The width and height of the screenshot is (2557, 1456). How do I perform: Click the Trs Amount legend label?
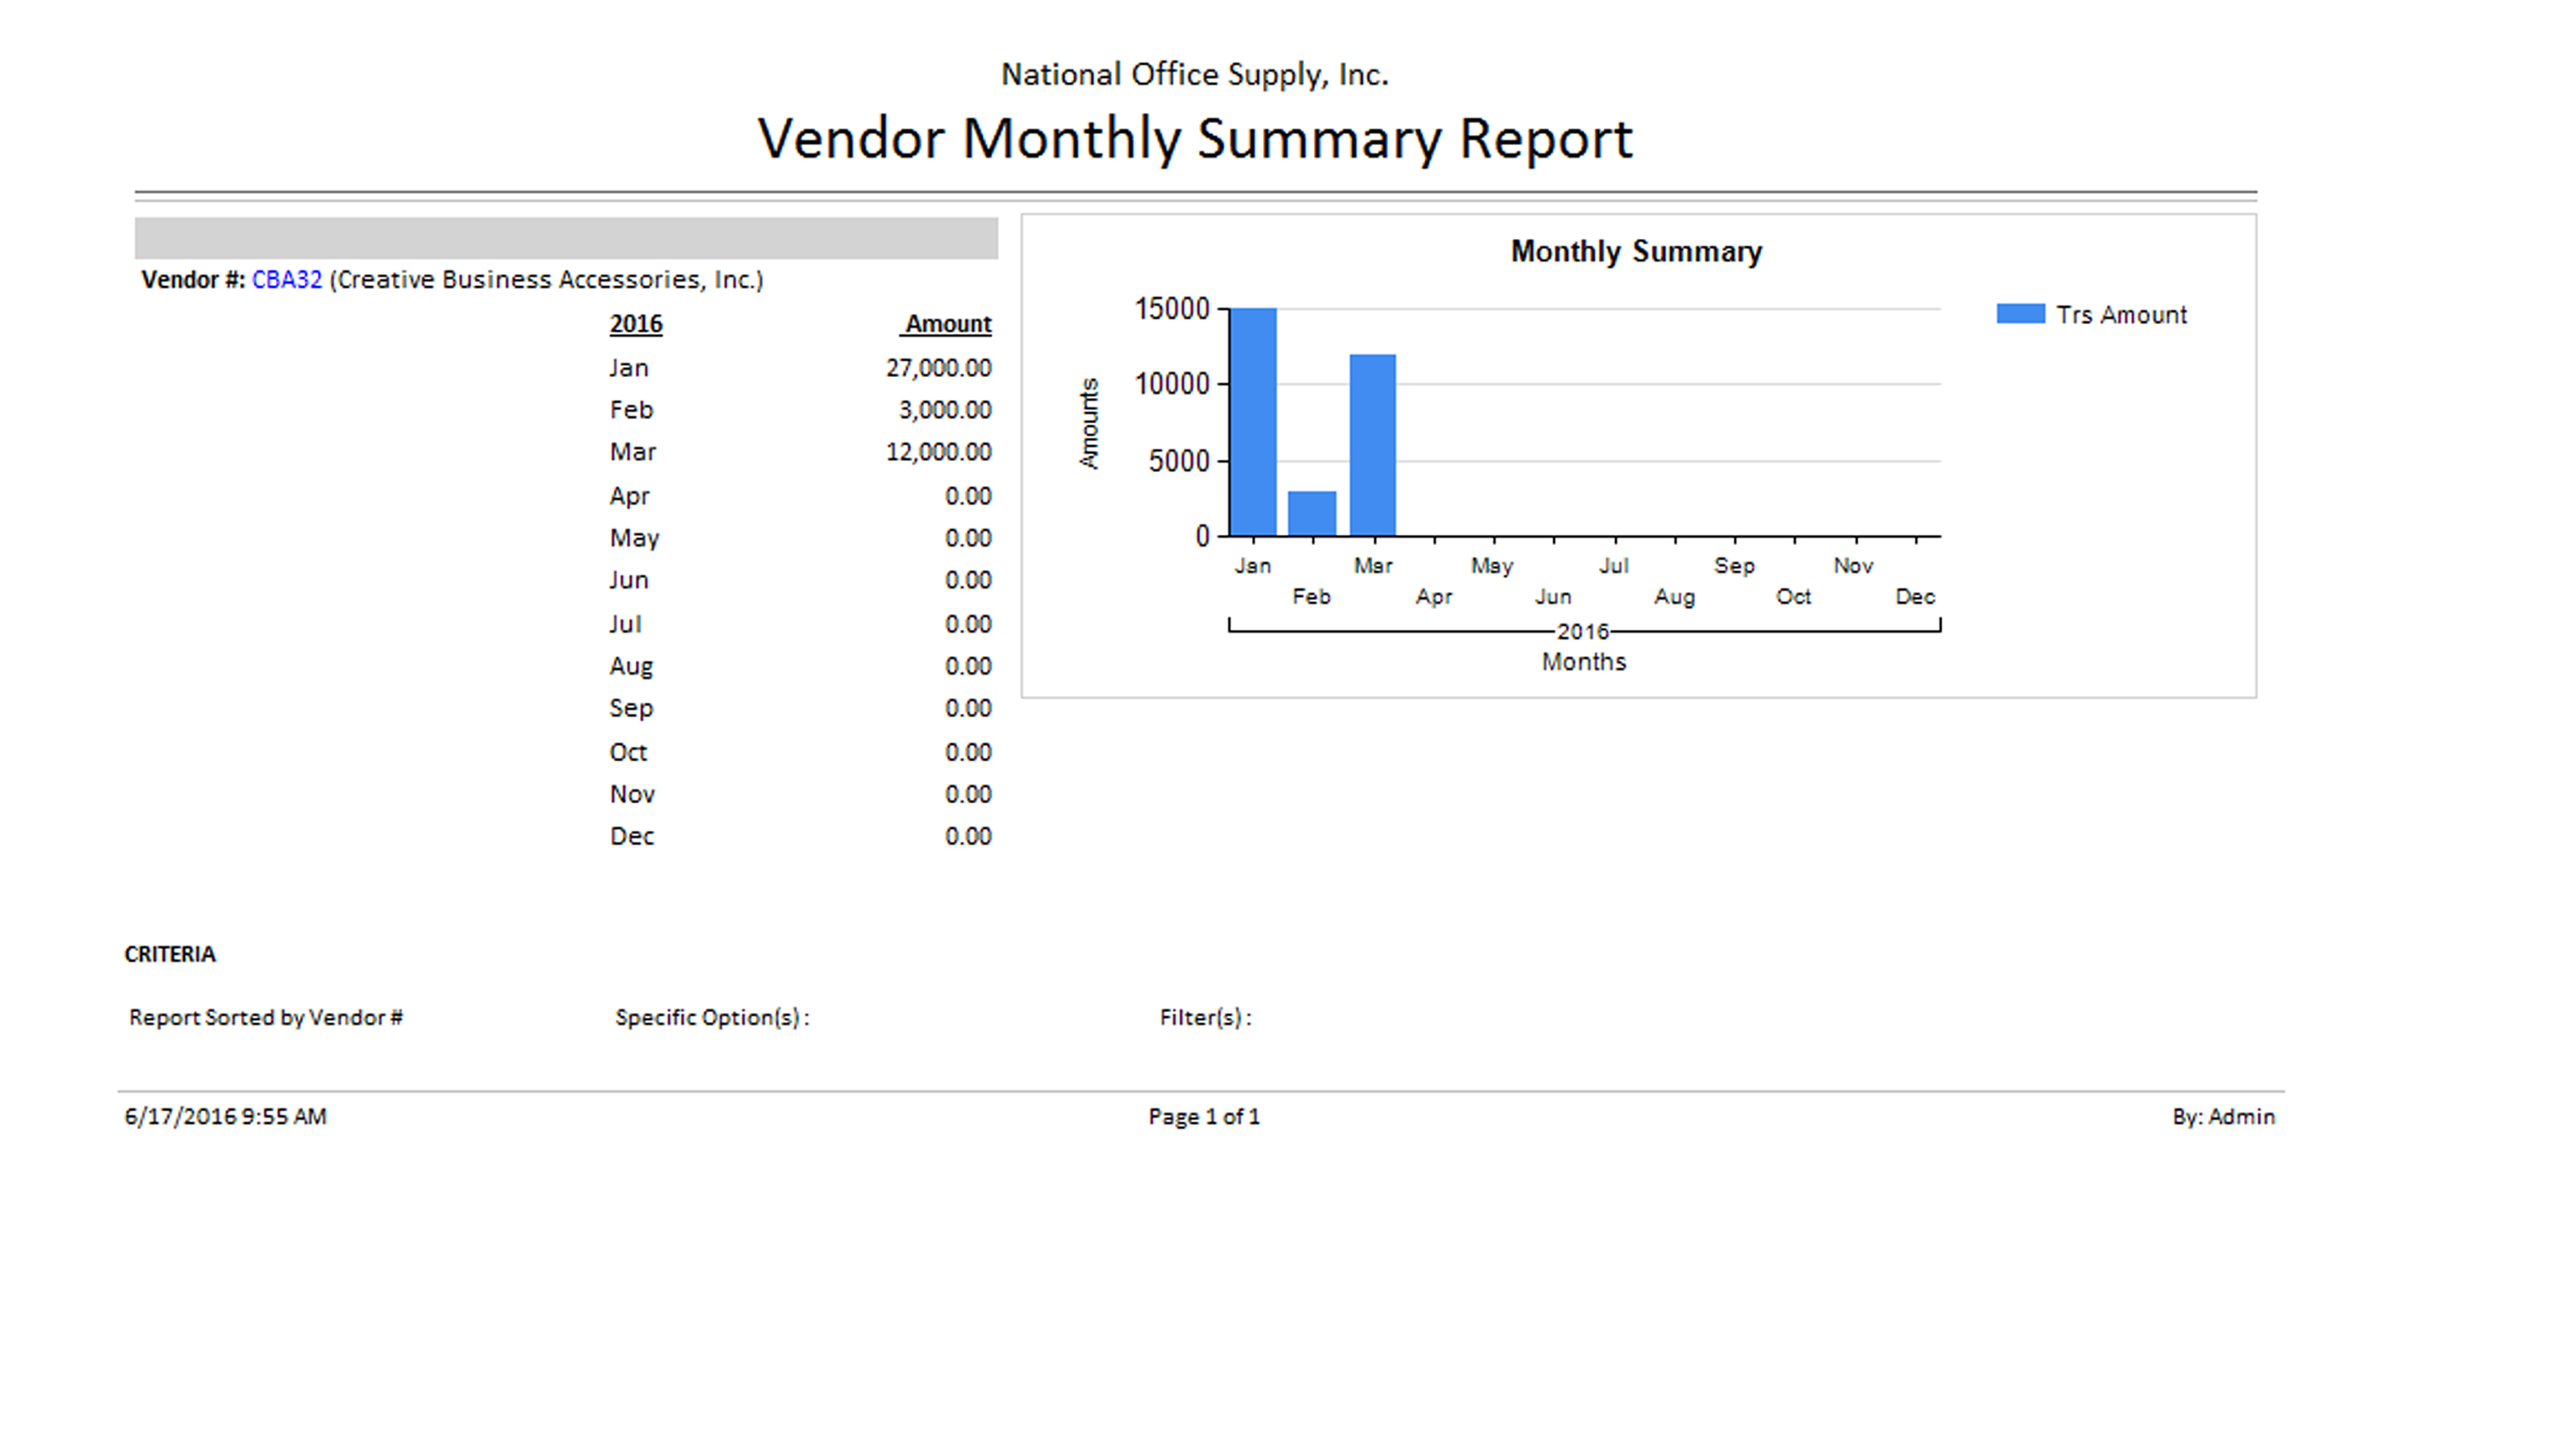2121,315
